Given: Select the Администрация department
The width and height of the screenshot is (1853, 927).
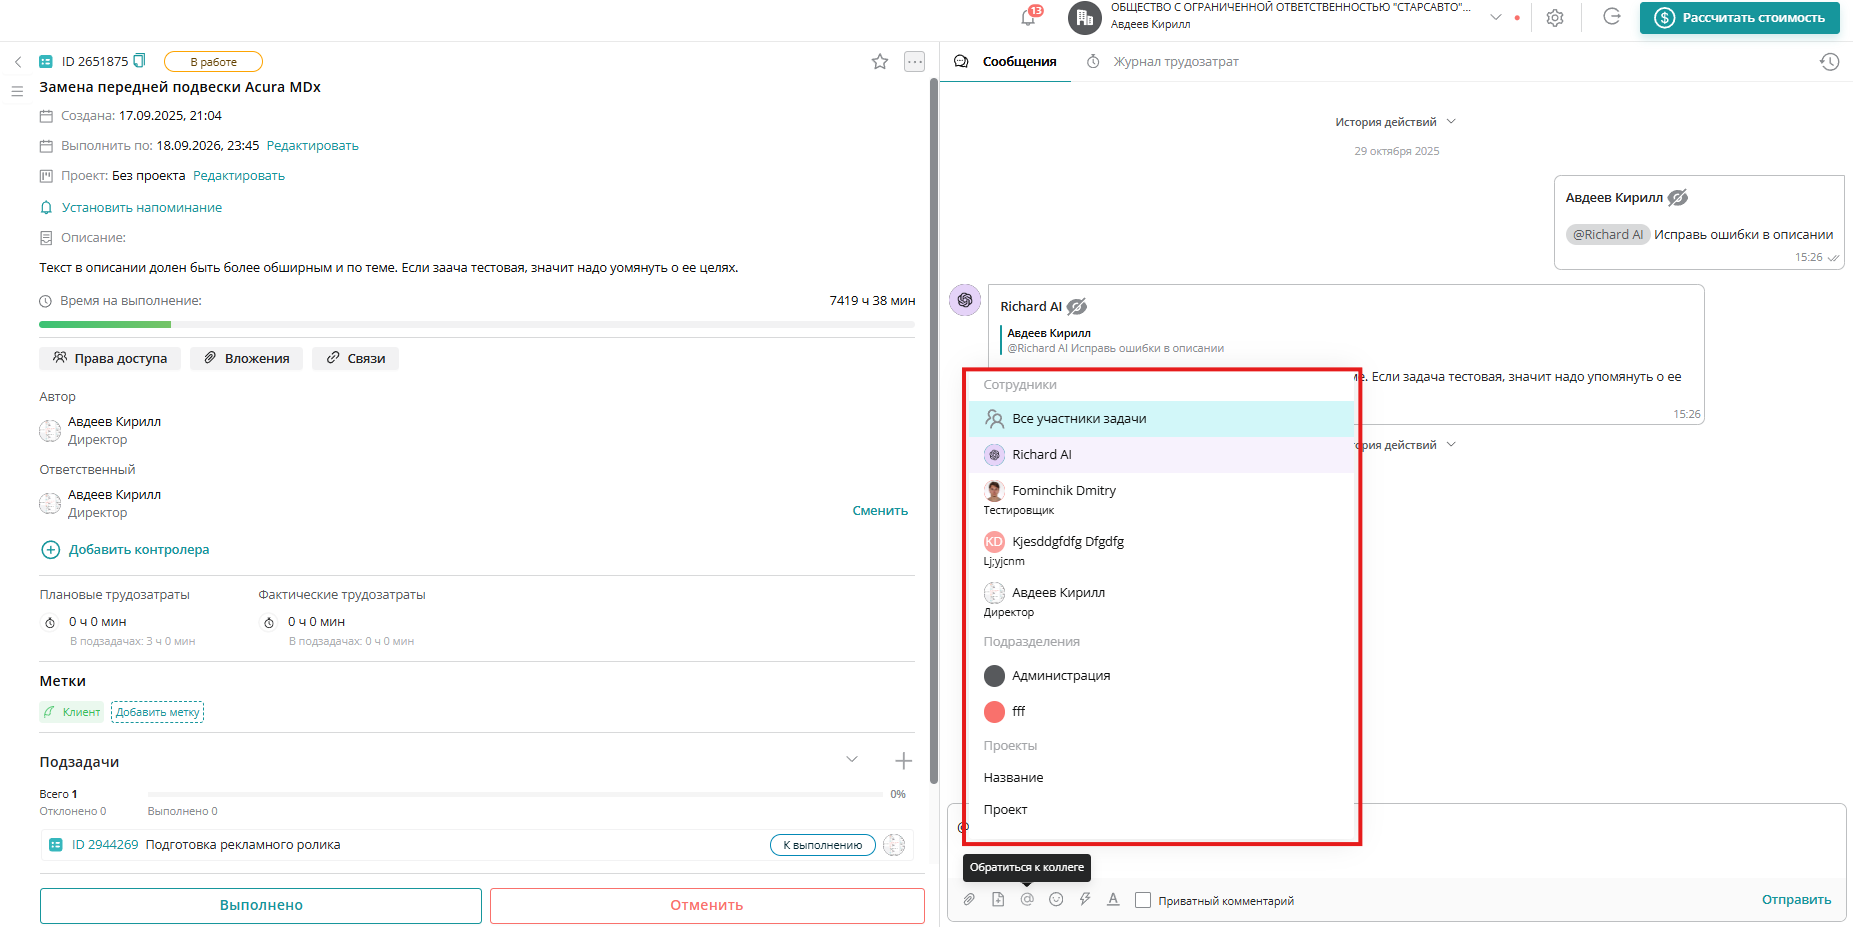Looking at the screenshot, I should tap(1161, 676).
